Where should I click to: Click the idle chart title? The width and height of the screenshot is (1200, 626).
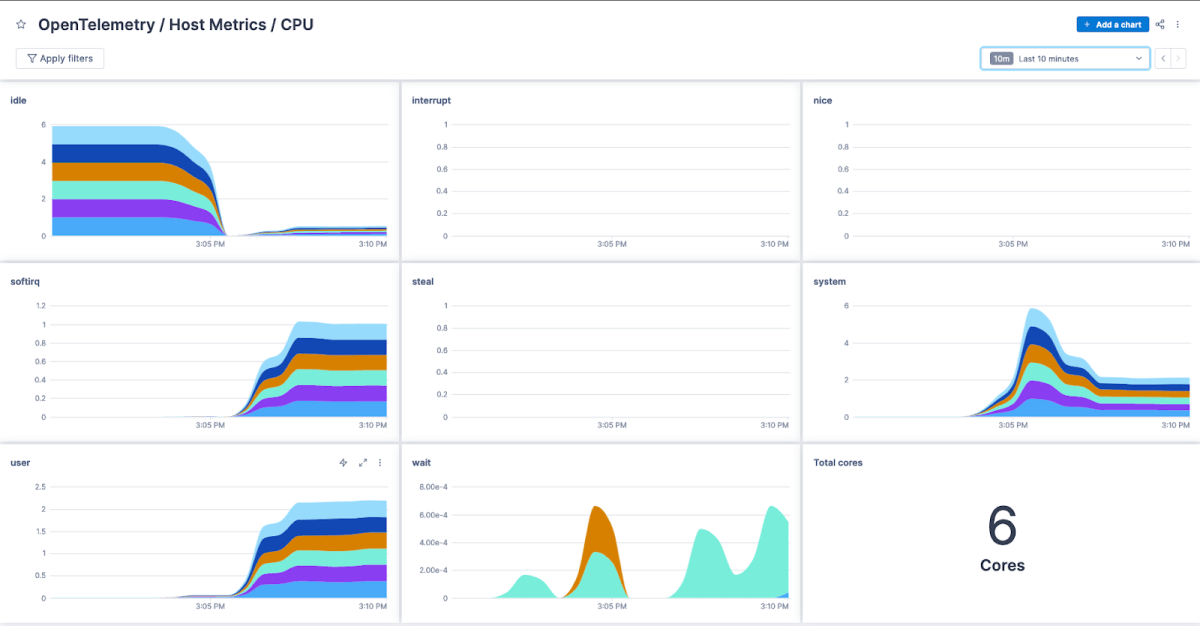pyautogui.click(x=18, y=100)
